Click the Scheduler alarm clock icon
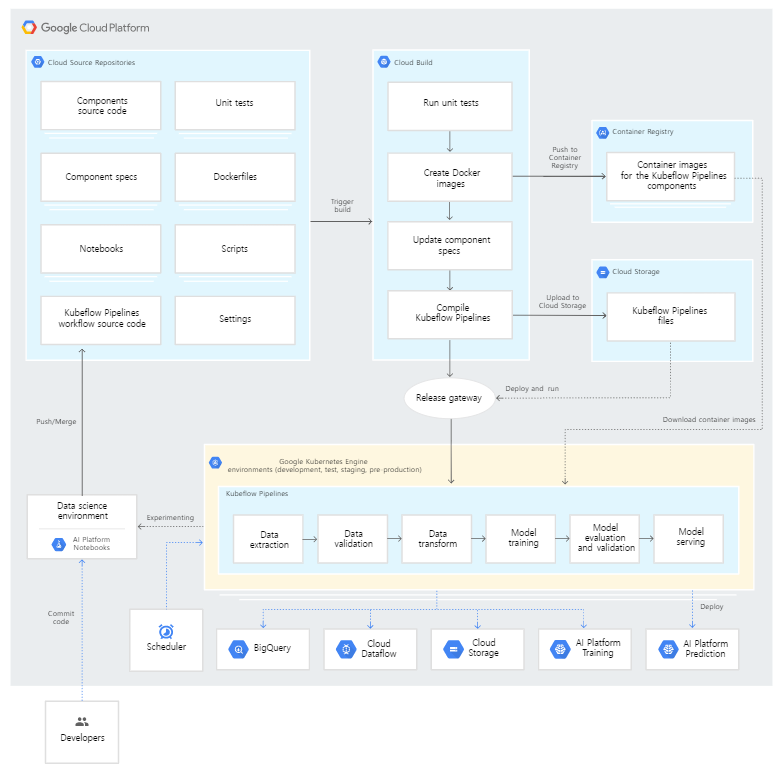This screenshot has width=781, height=777. (166, 631)
